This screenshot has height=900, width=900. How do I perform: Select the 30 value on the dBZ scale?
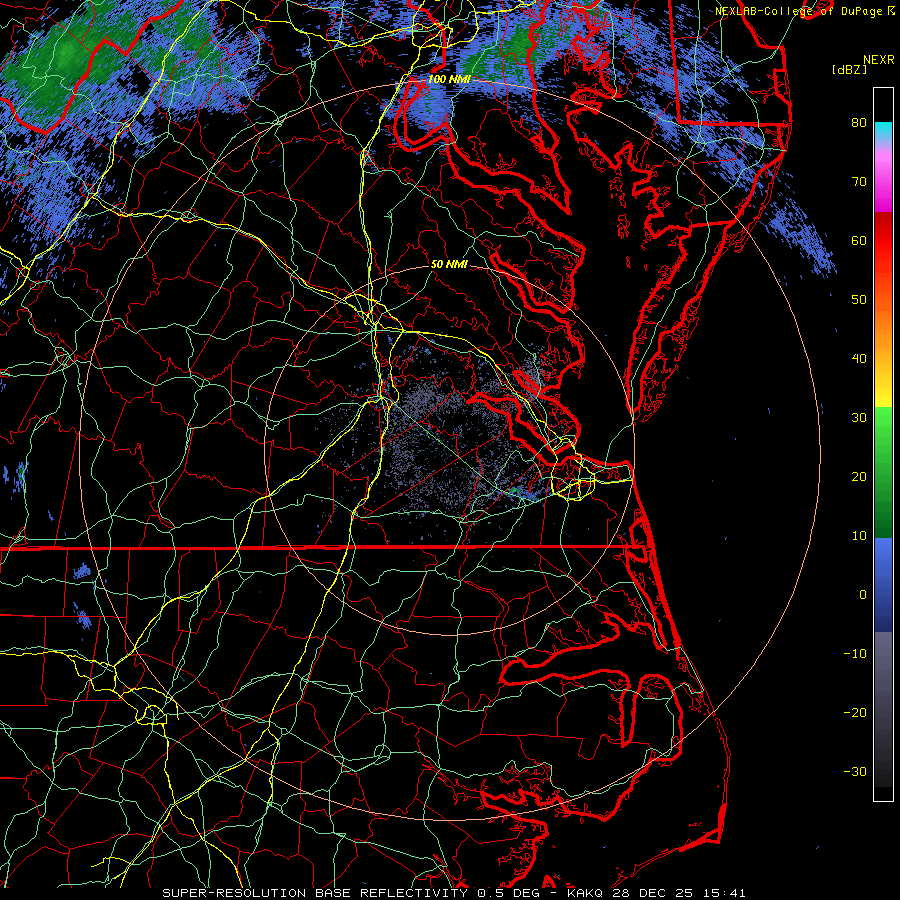(859, 418)
